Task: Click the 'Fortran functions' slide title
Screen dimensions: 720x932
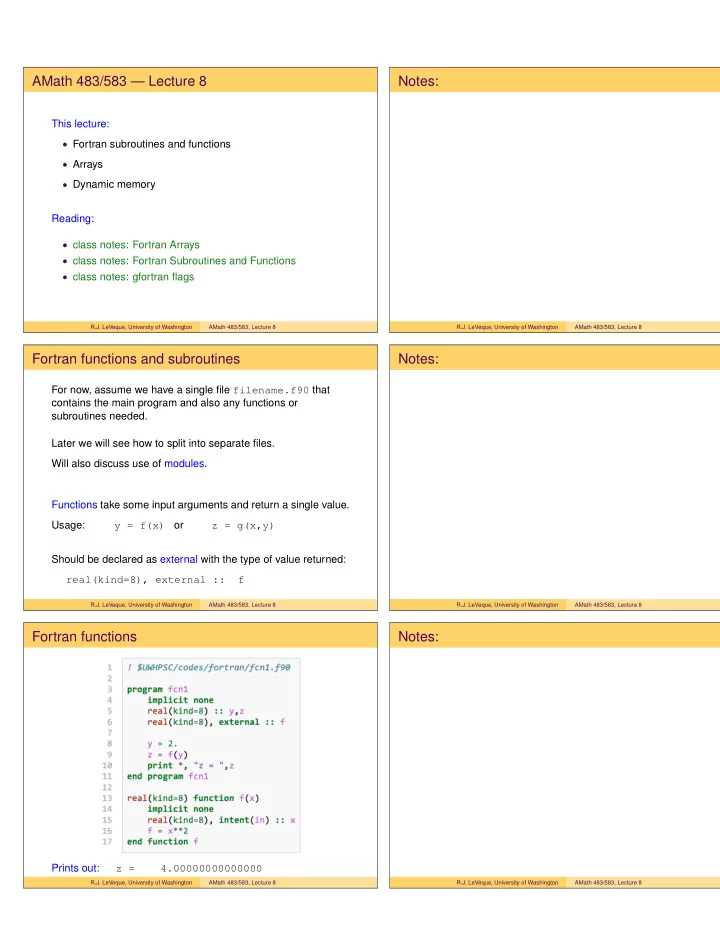Action: (84, 637)
